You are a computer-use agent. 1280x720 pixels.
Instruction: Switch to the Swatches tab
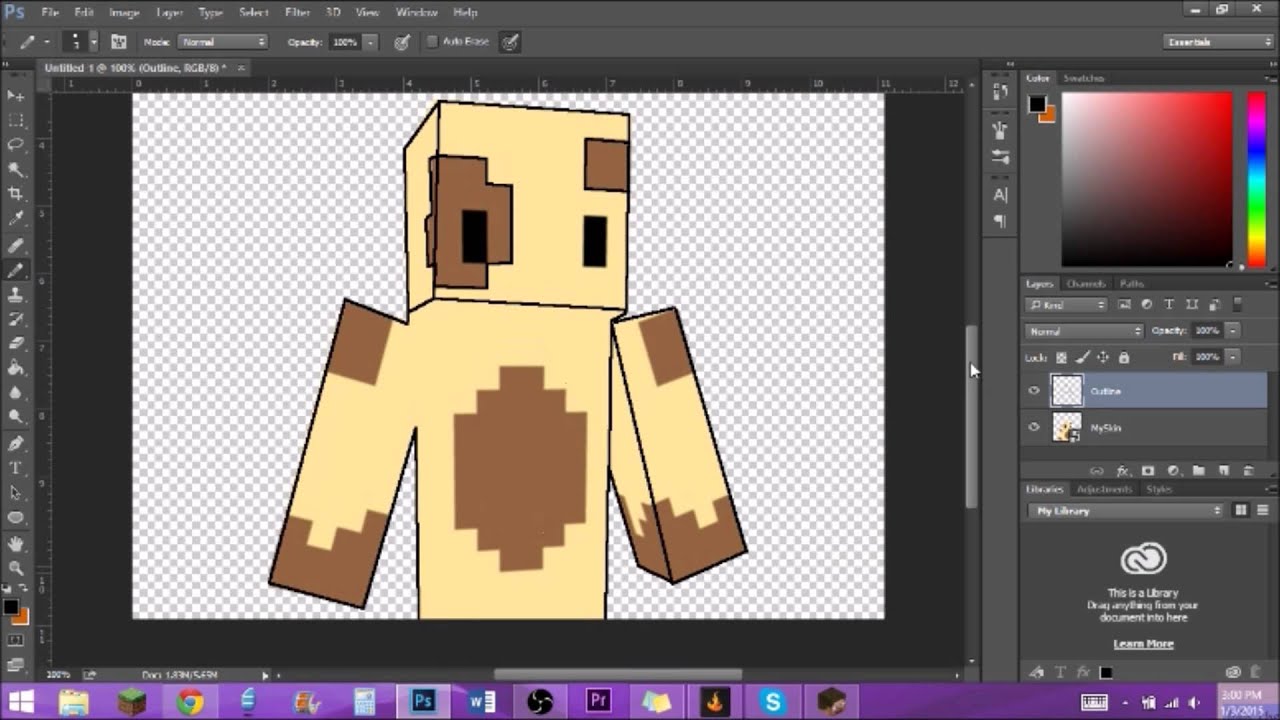(x=1083, y=78)
